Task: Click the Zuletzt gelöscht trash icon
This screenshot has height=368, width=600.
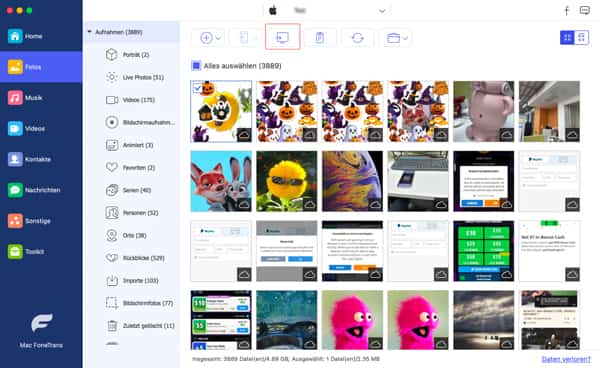Action: coord(112,326)
